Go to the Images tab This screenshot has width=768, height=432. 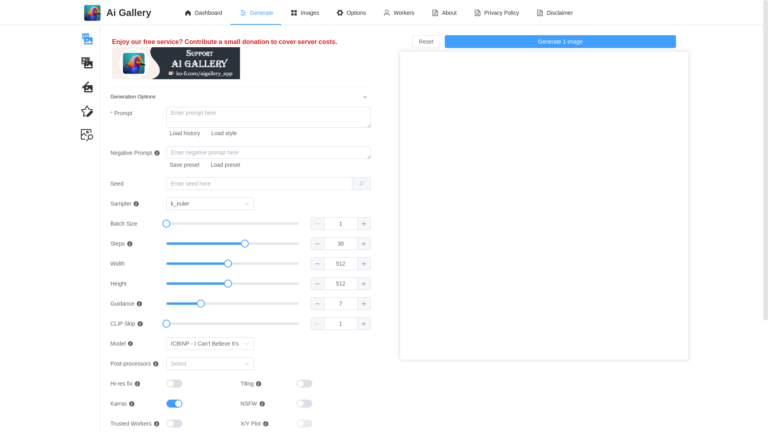click(x=305, y=13)
